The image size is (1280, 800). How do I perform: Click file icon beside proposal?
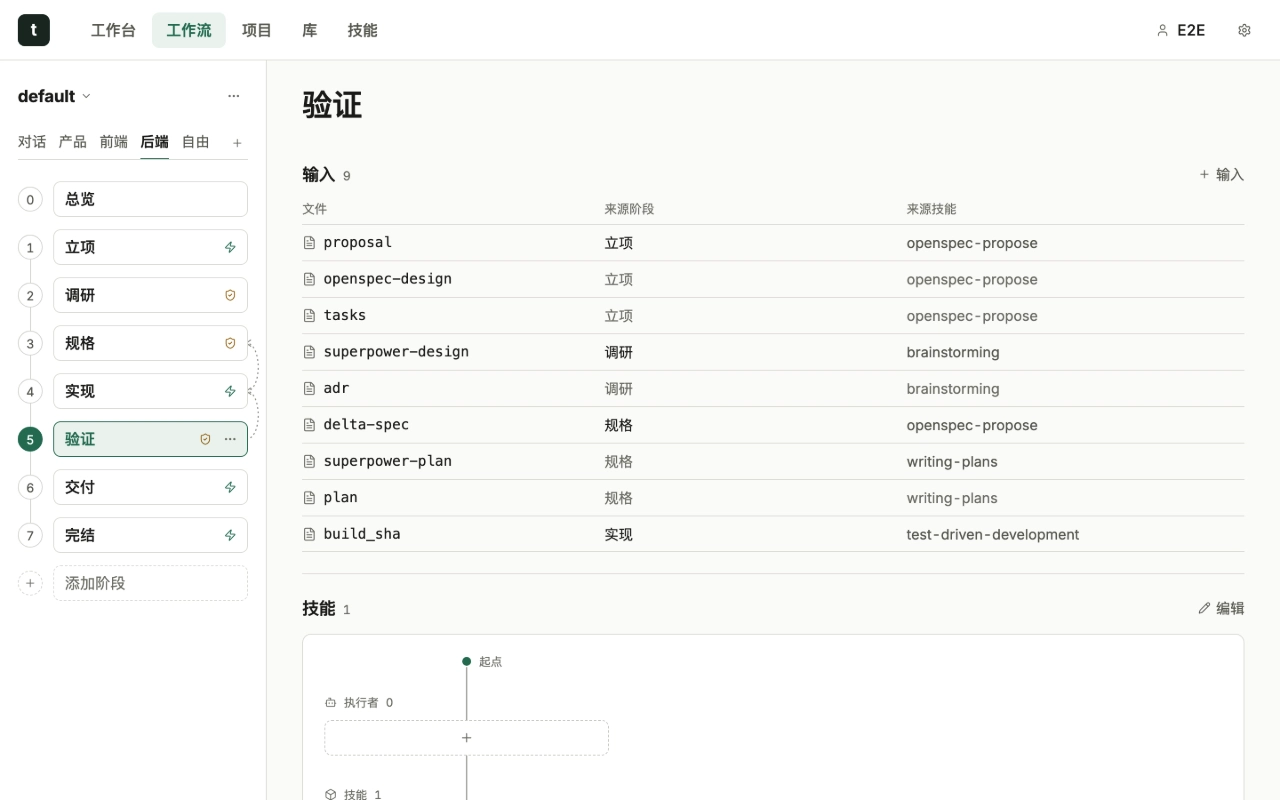(x=309, y=243)
